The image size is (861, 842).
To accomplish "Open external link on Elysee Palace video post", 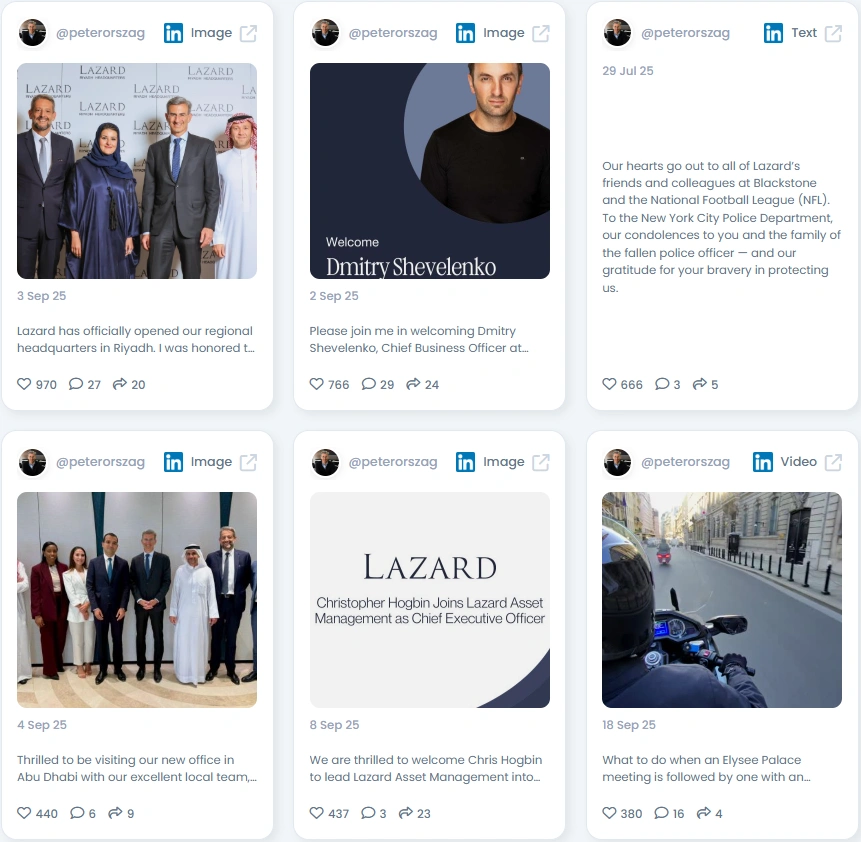I will 833,462.
